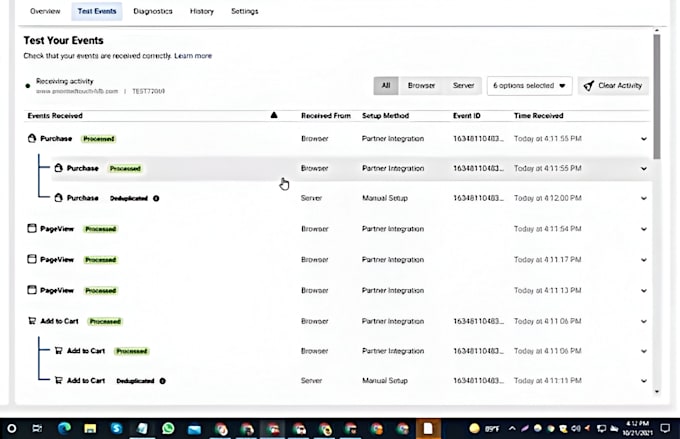This screenshot has width=680, height=439.
Task: Click the bag icon of the Deduplicated Purchase row
Action: click(x=59, y=198)
